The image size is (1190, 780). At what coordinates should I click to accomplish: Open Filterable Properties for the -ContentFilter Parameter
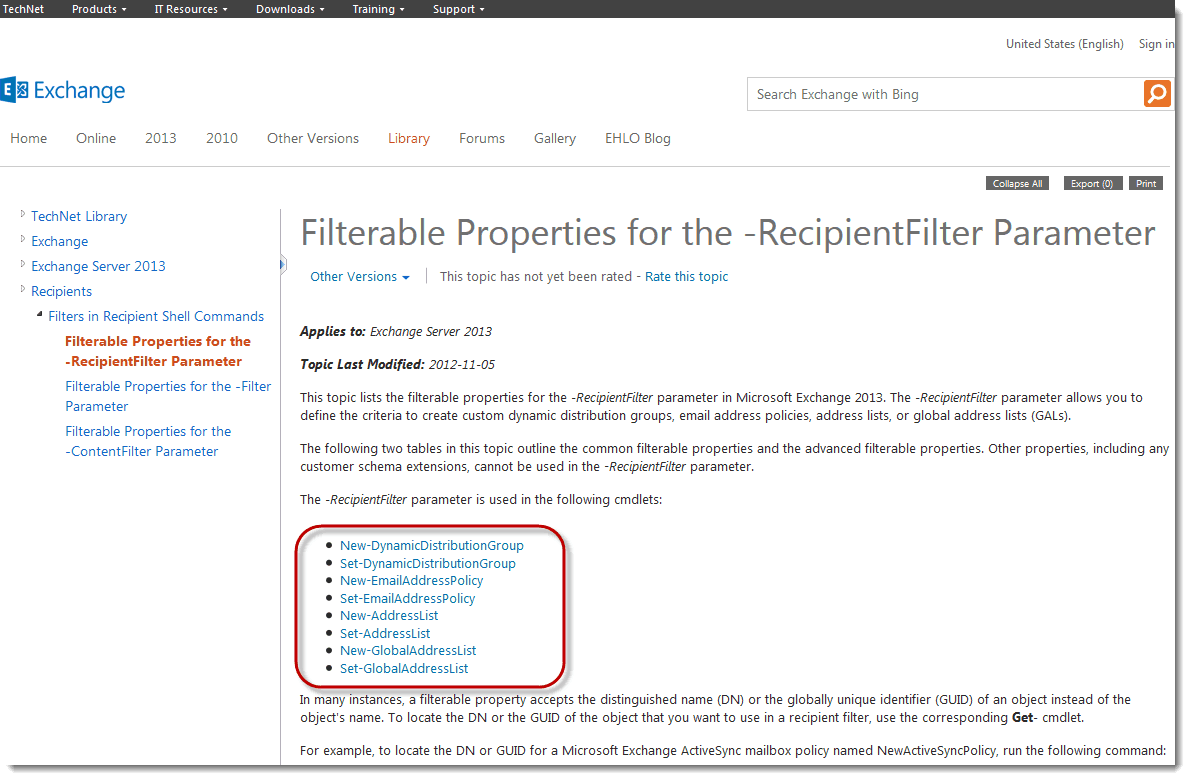[148, 441]
